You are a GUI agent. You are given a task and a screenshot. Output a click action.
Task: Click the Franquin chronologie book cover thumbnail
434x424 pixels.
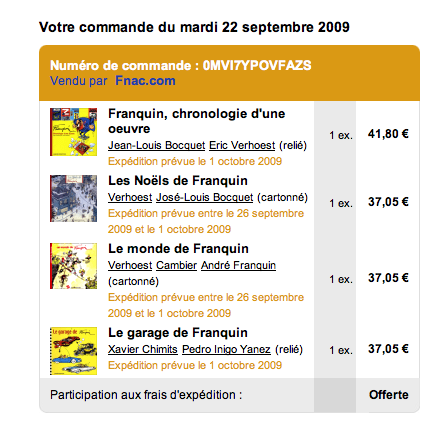click(x=73, y=132)
